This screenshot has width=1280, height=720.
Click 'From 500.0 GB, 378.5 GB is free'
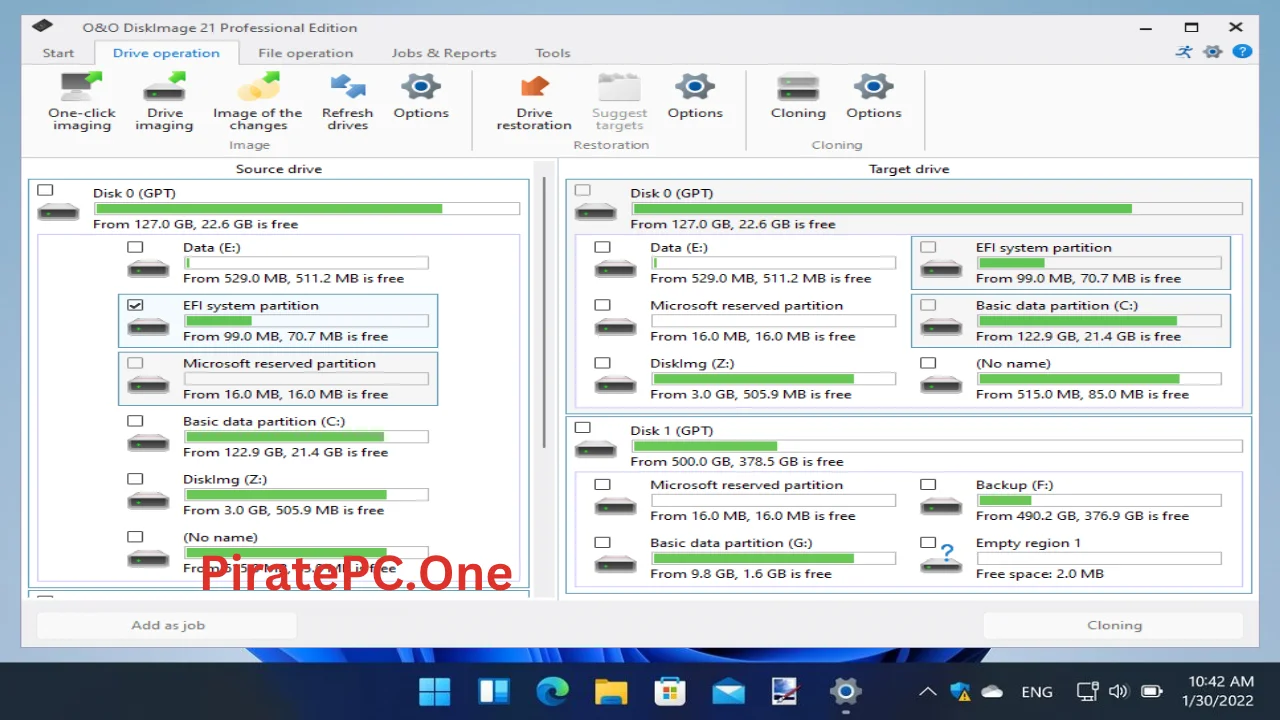pos(736,462)
